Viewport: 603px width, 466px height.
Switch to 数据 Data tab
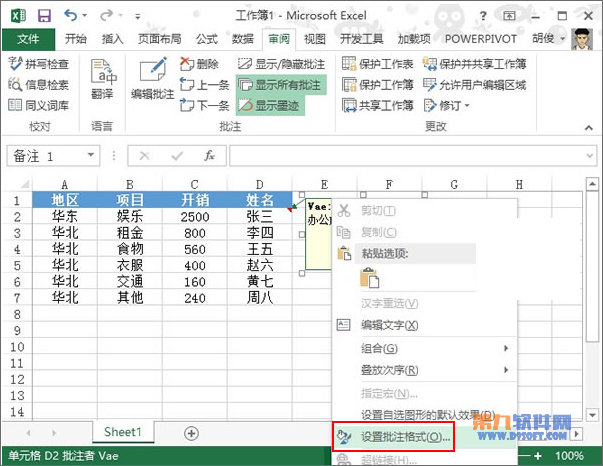coord(243,39)
